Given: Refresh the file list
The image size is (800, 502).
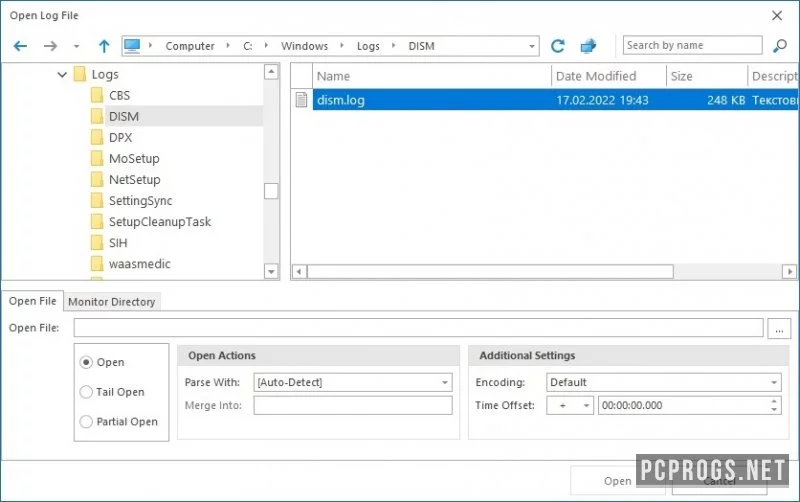Looking at the screenshot, I should click(x=558, y=46).
